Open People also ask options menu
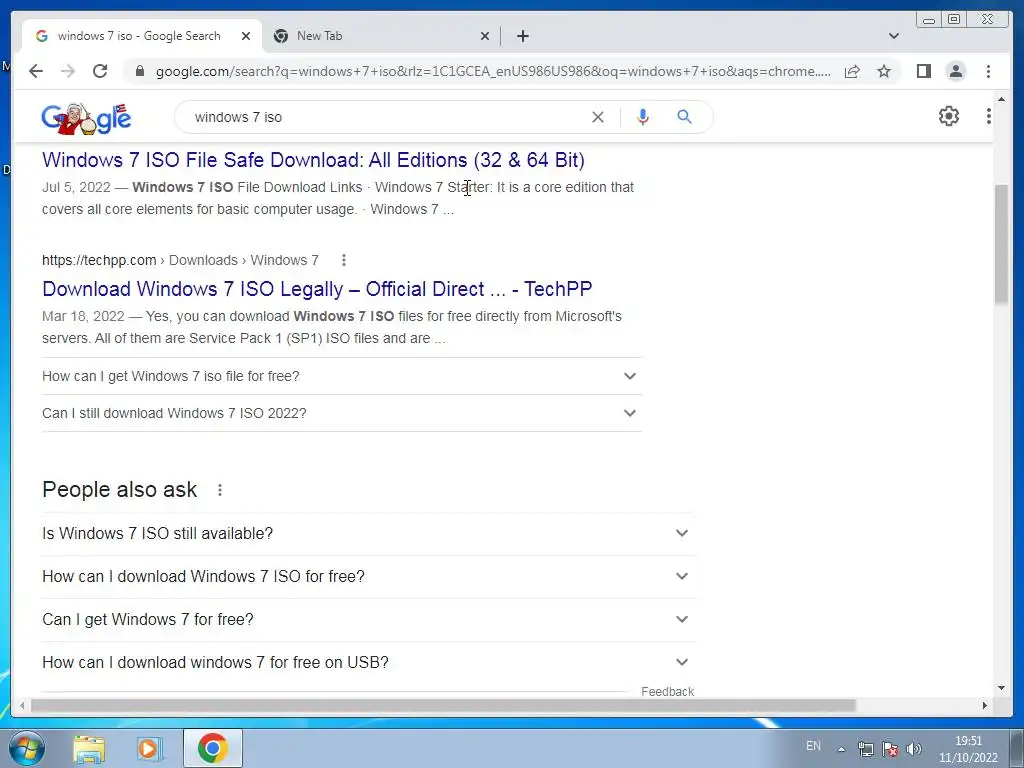The image size is (1024, 768). (x=220, y=490)
